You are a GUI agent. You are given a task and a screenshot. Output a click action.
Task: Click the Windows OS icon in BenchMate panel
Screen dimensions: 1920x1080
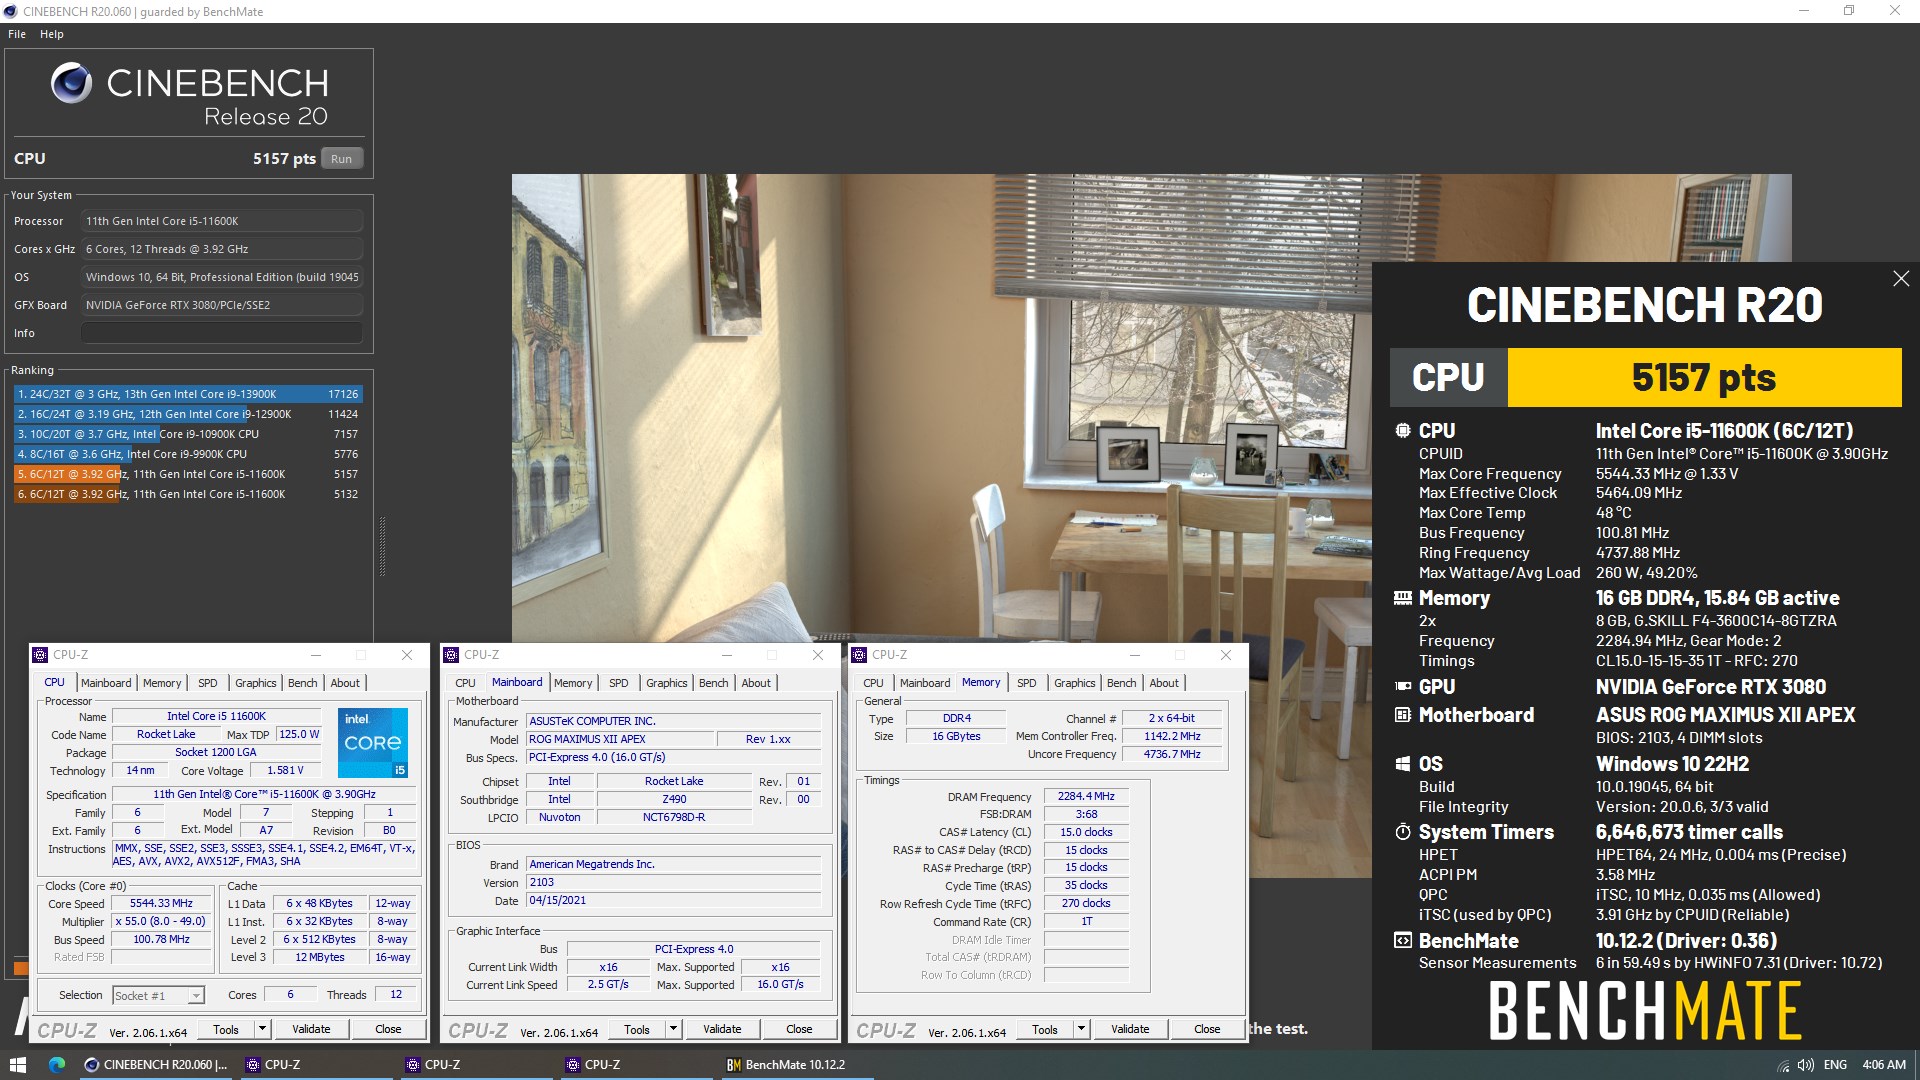point(1403,764)
